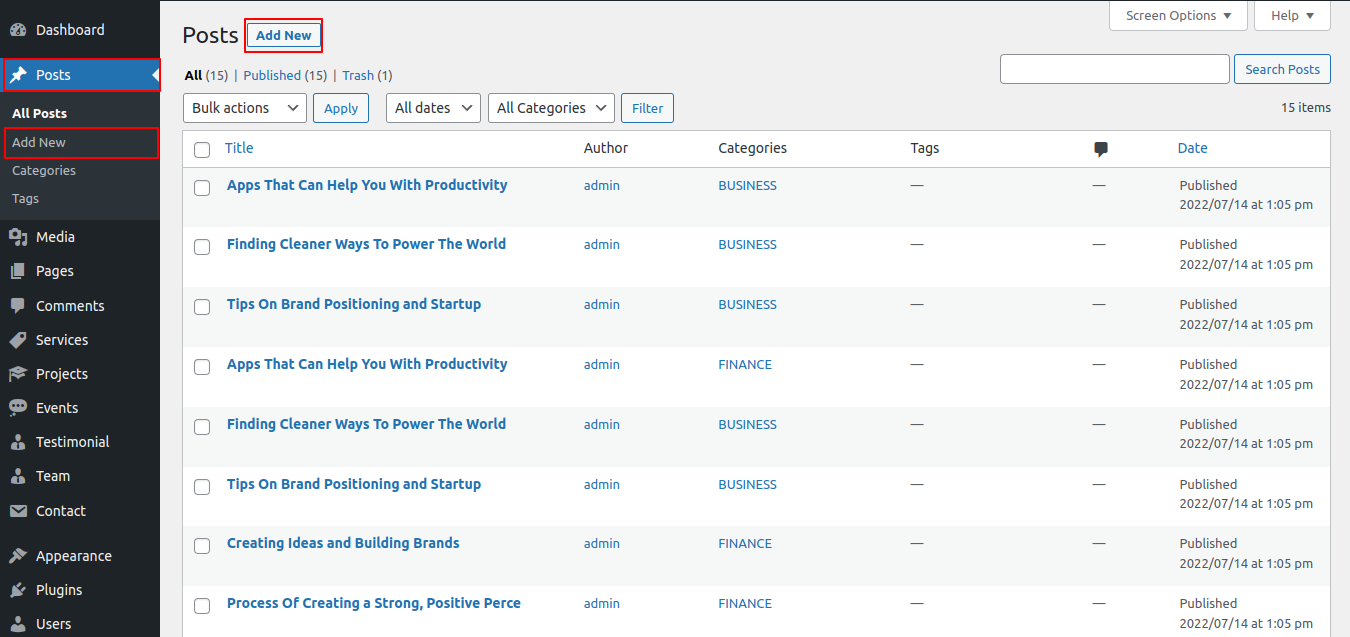The image size is (1350, 637).
Task: Click the Dashboard gauge icon in sidebar
Action: point(18,30)
